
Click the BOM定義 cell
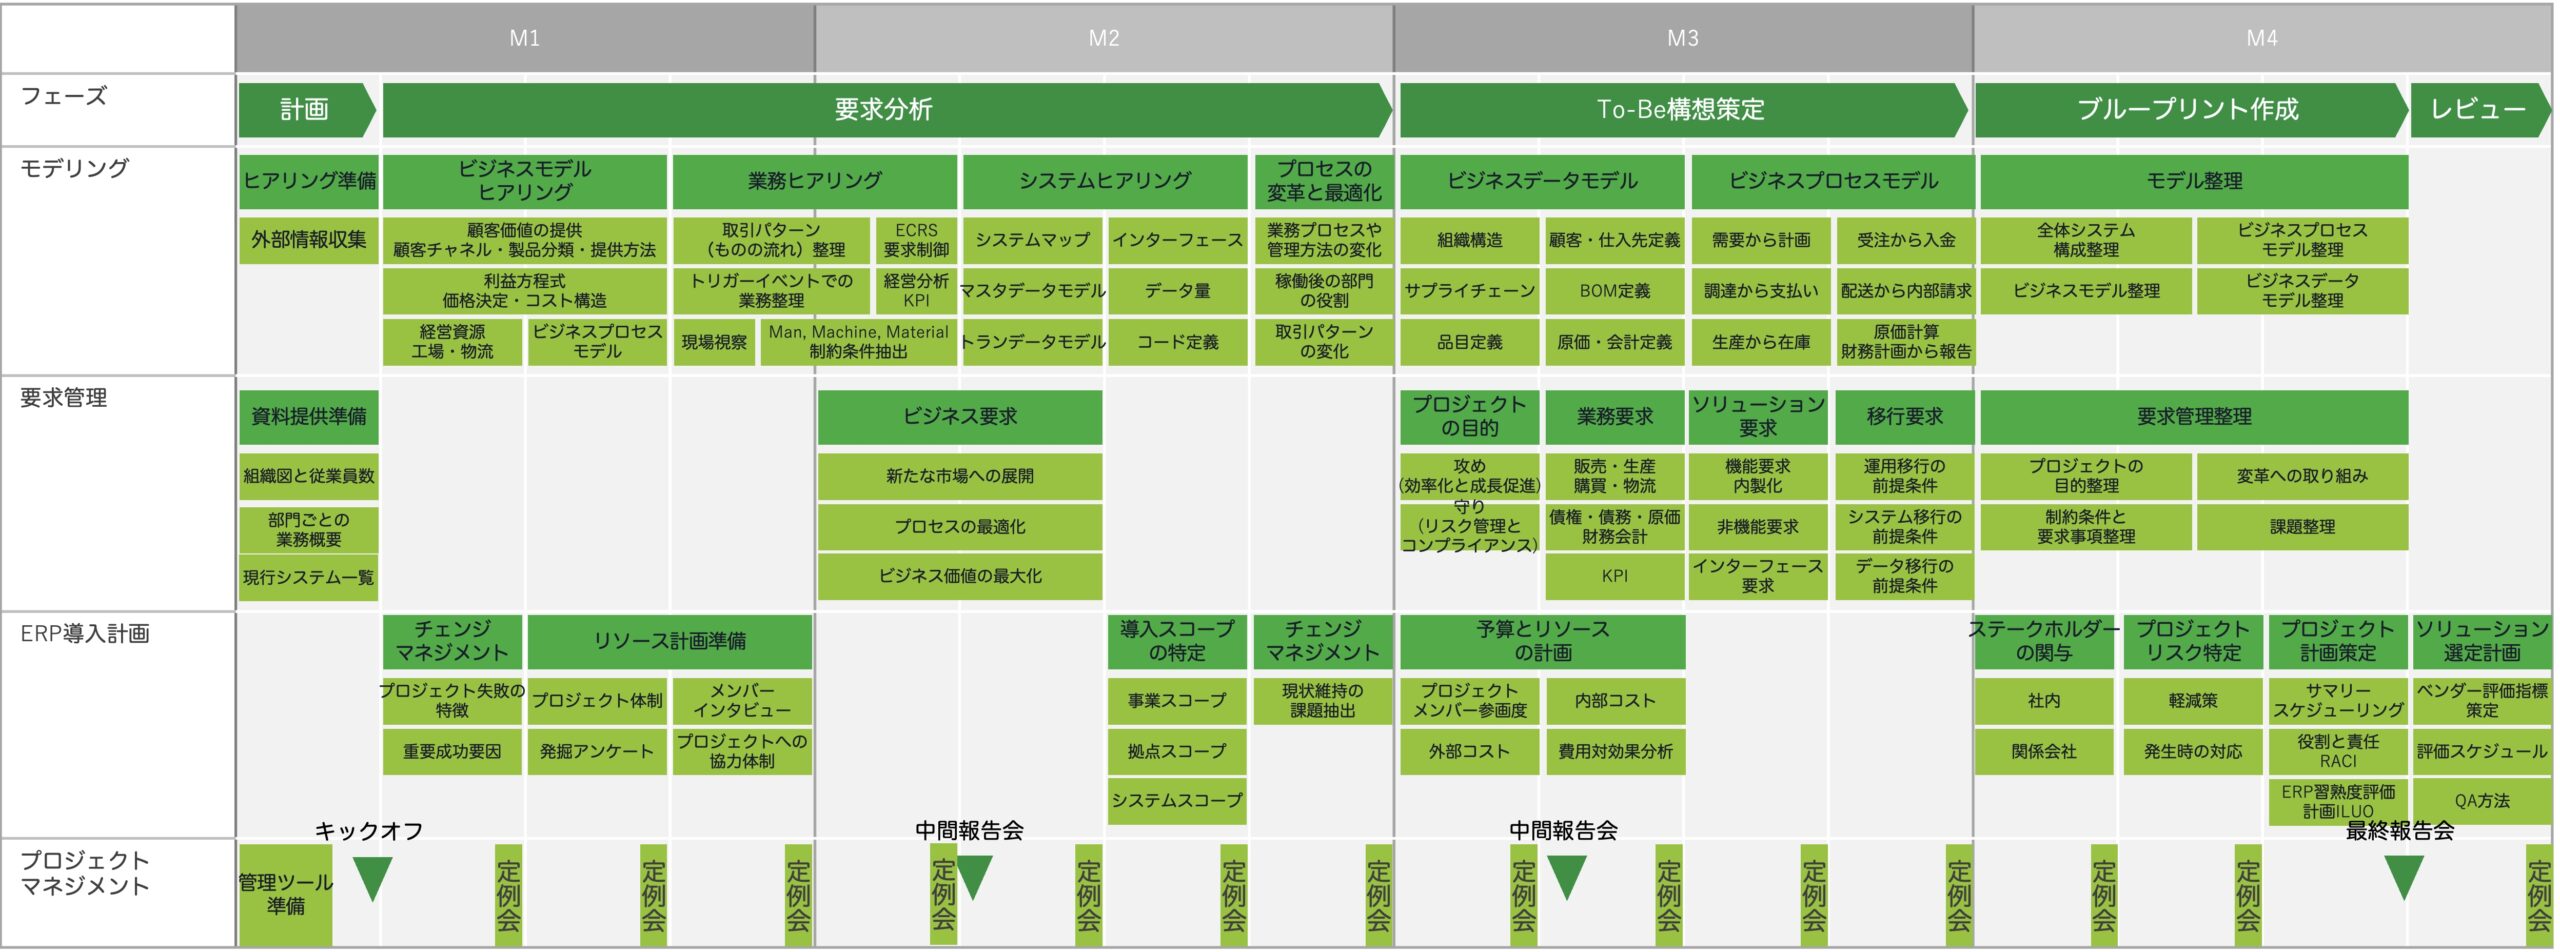(x=1615, y=291)
